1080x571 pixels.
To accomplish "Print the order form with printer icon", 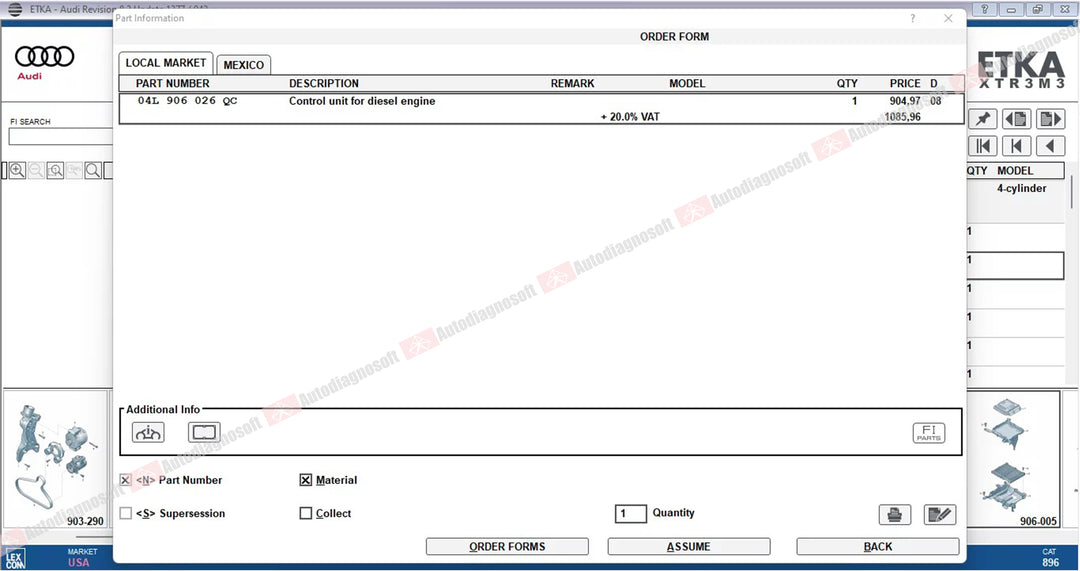I will pos(895,515).
